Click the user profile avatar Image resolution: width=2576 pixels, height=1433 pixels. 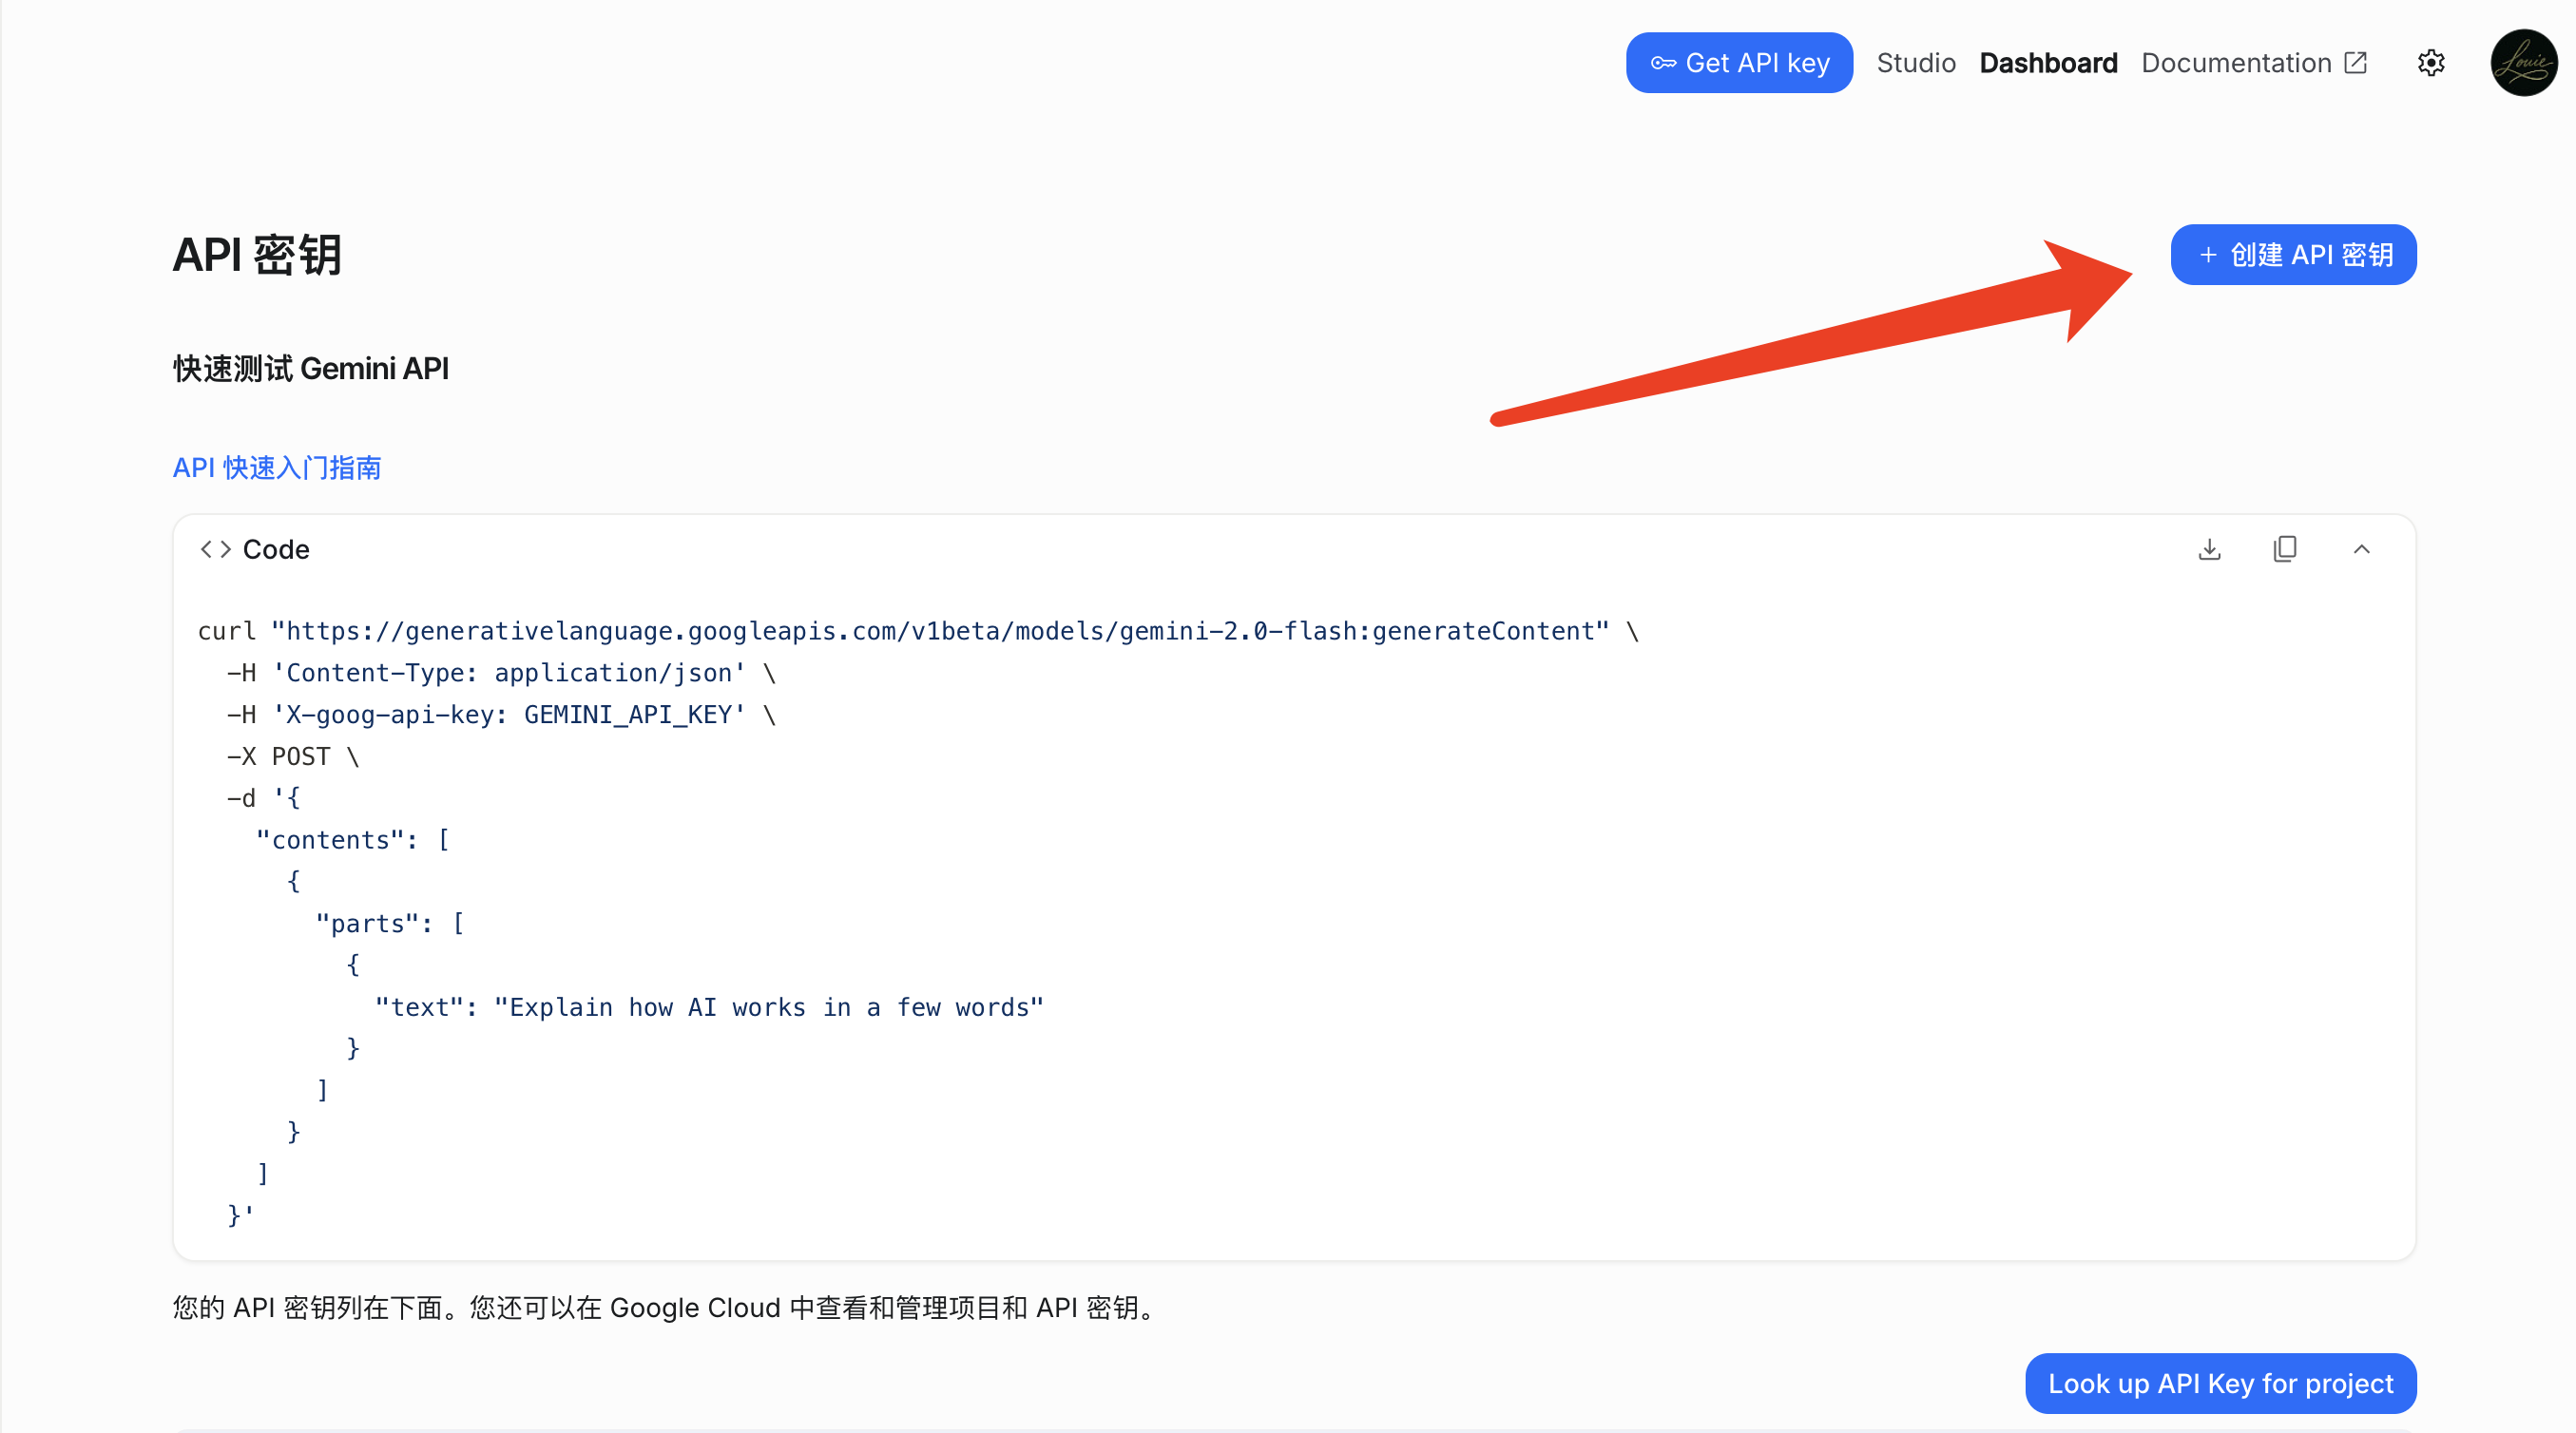(2523, 63)
